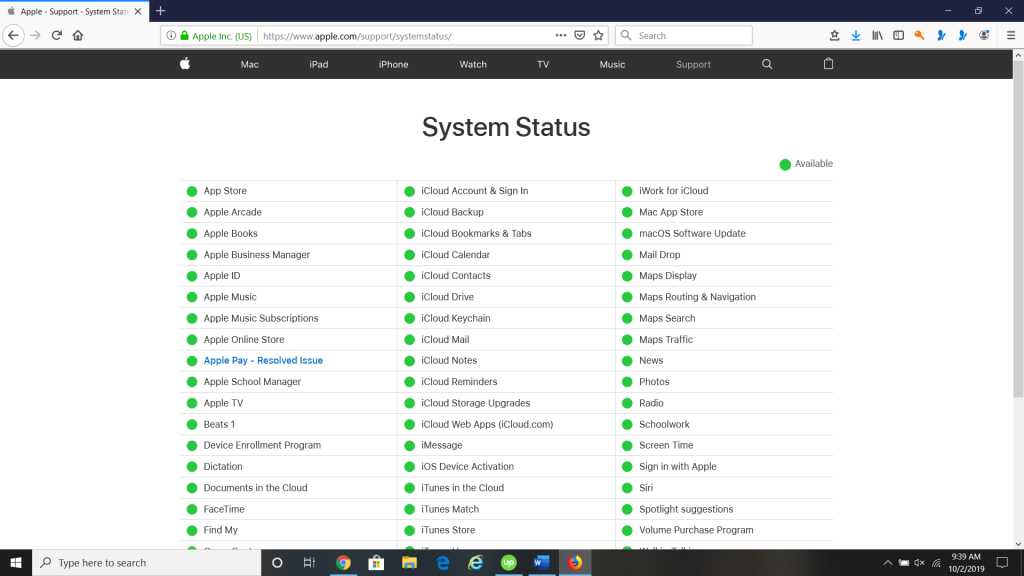The width and height of the screenshot is (1024, 576).
Task: Click the green padlock Apple Inc. identity
Action: pos(216,36)
